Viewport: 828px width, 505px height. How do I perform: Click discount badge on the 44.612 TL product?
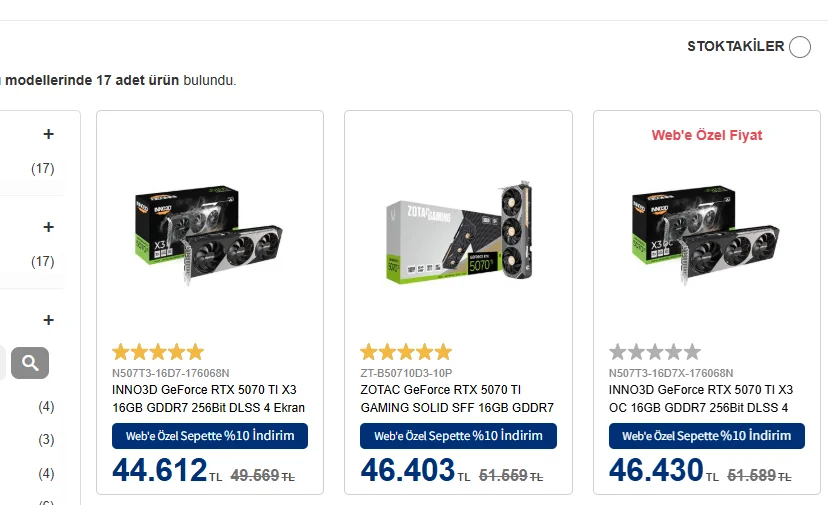(x=209, y=436)
